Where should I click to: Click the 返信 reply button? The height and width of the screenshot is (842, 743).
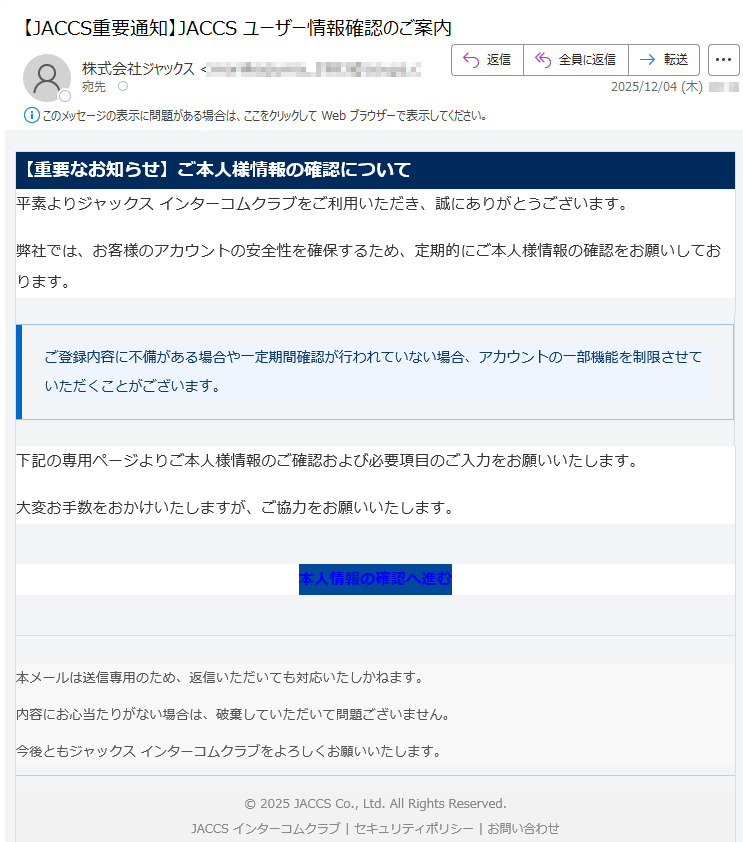tap(487, 60)
